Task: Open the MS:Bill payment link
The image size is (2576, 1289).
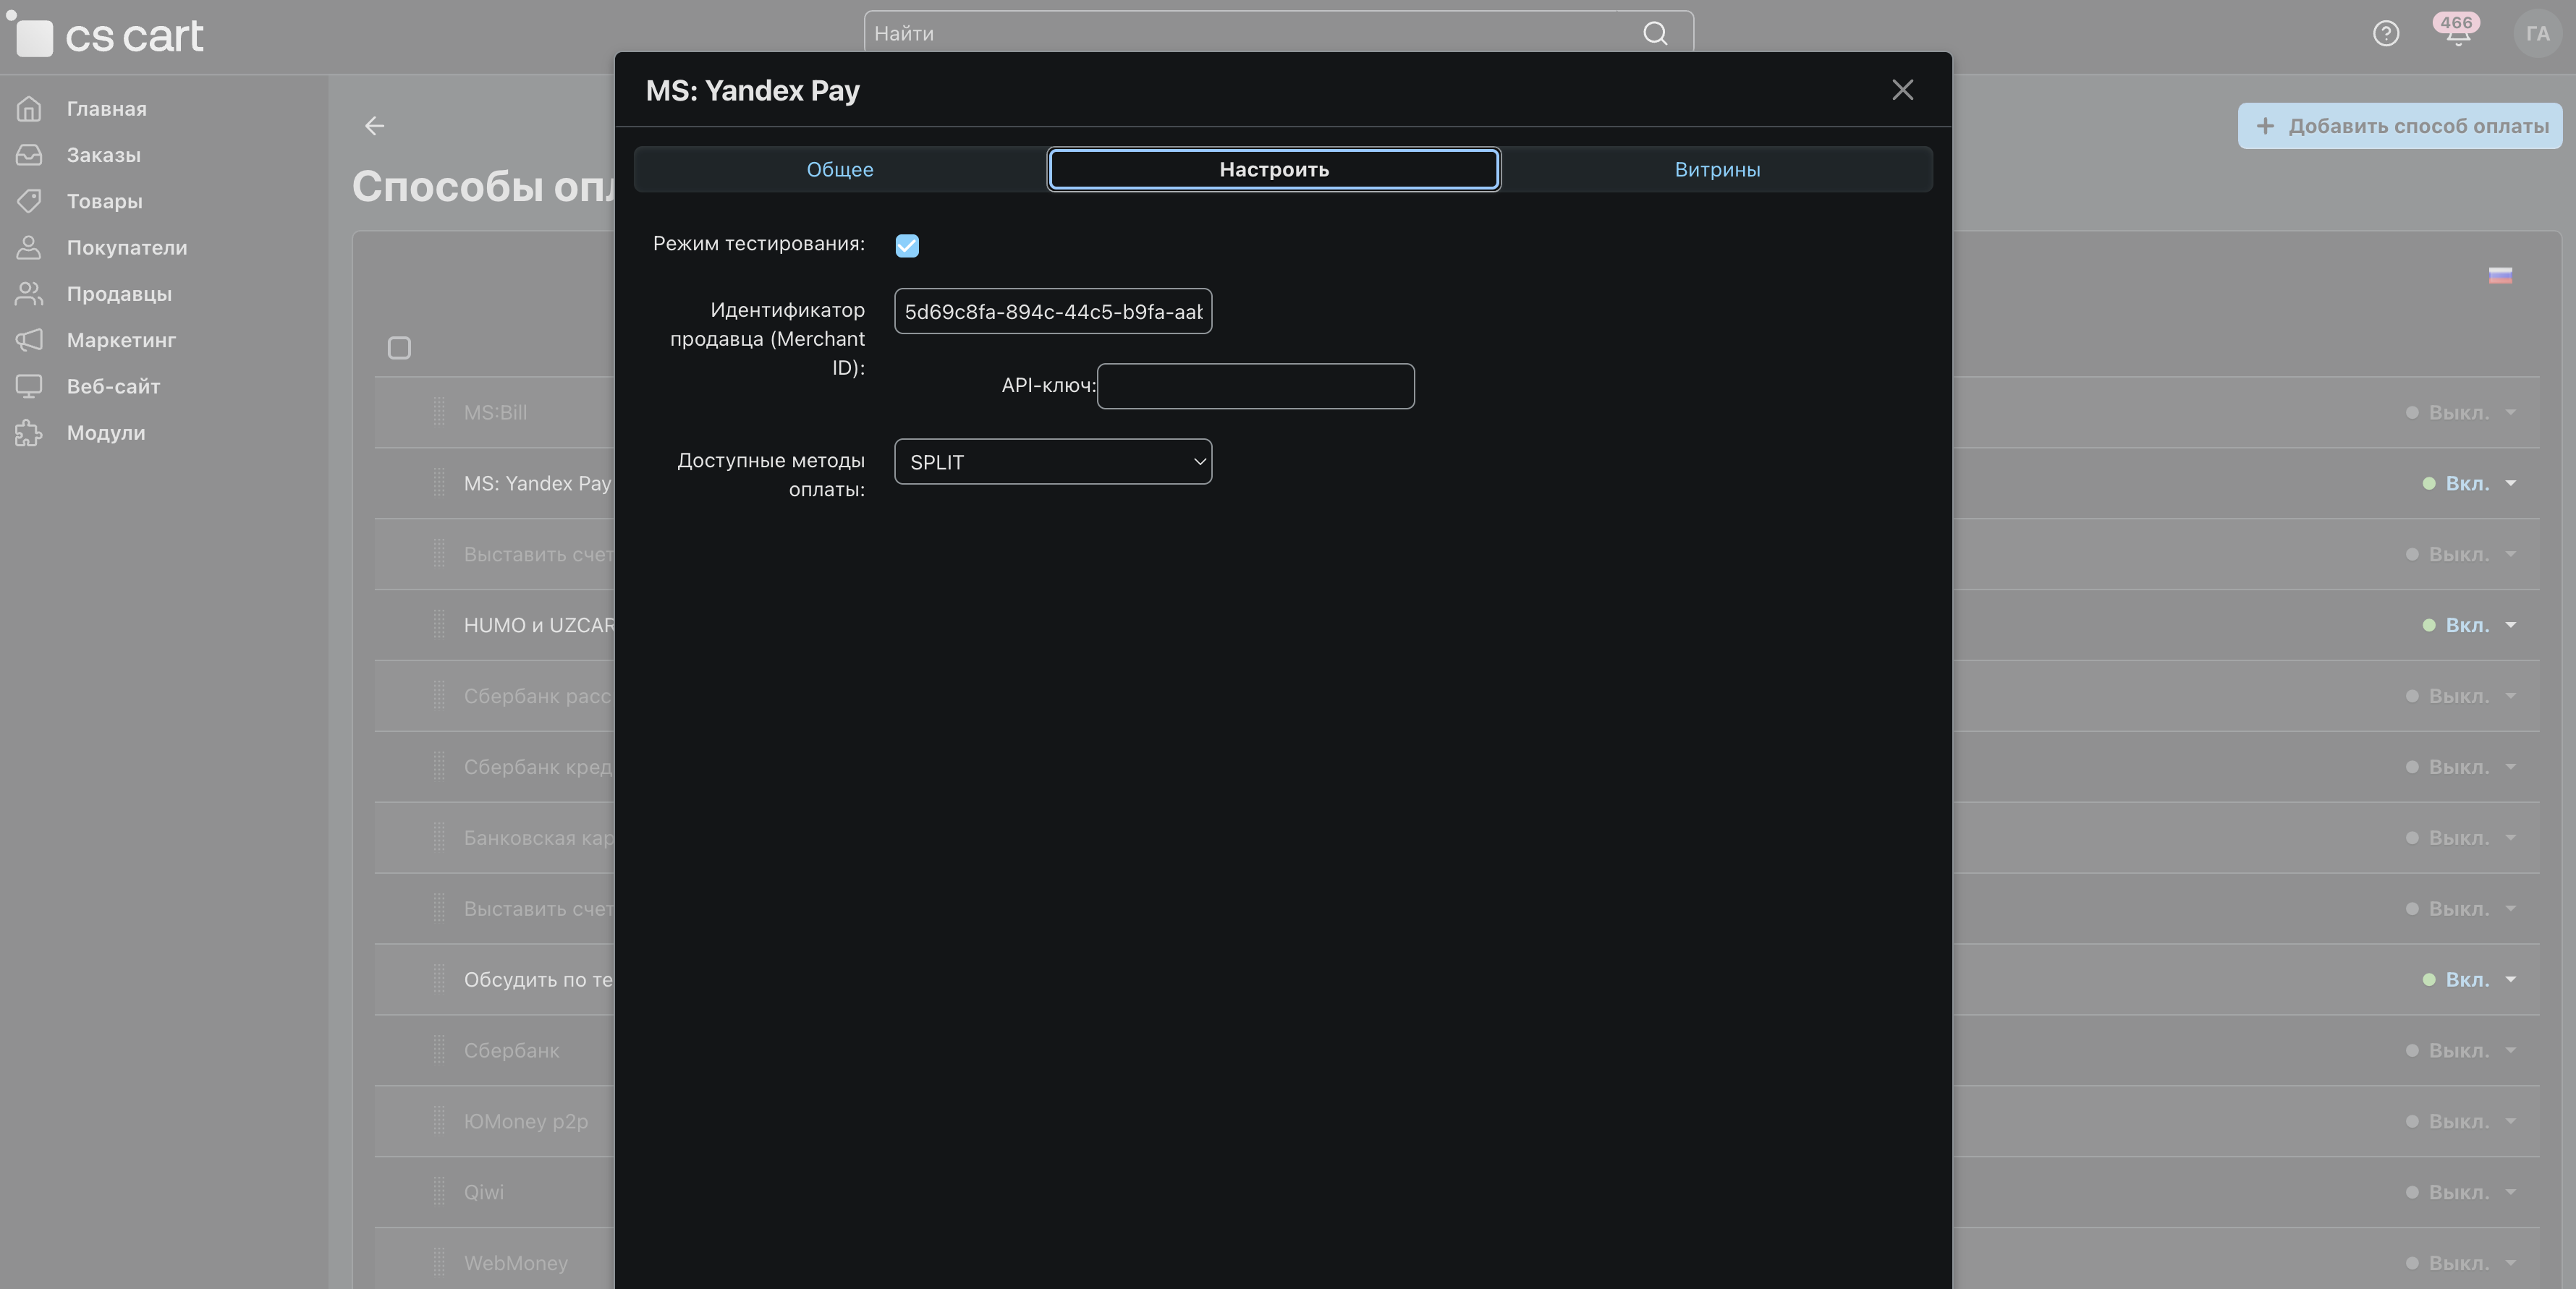Action: 495,412
